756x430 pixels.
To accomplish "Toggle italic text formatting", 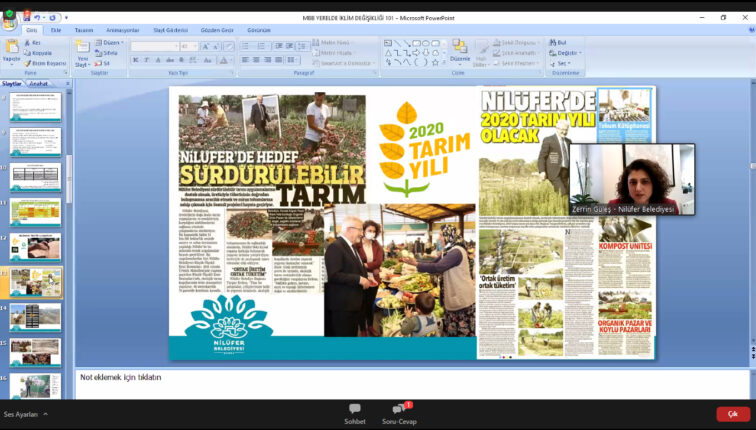I will [x=146, y=60].
